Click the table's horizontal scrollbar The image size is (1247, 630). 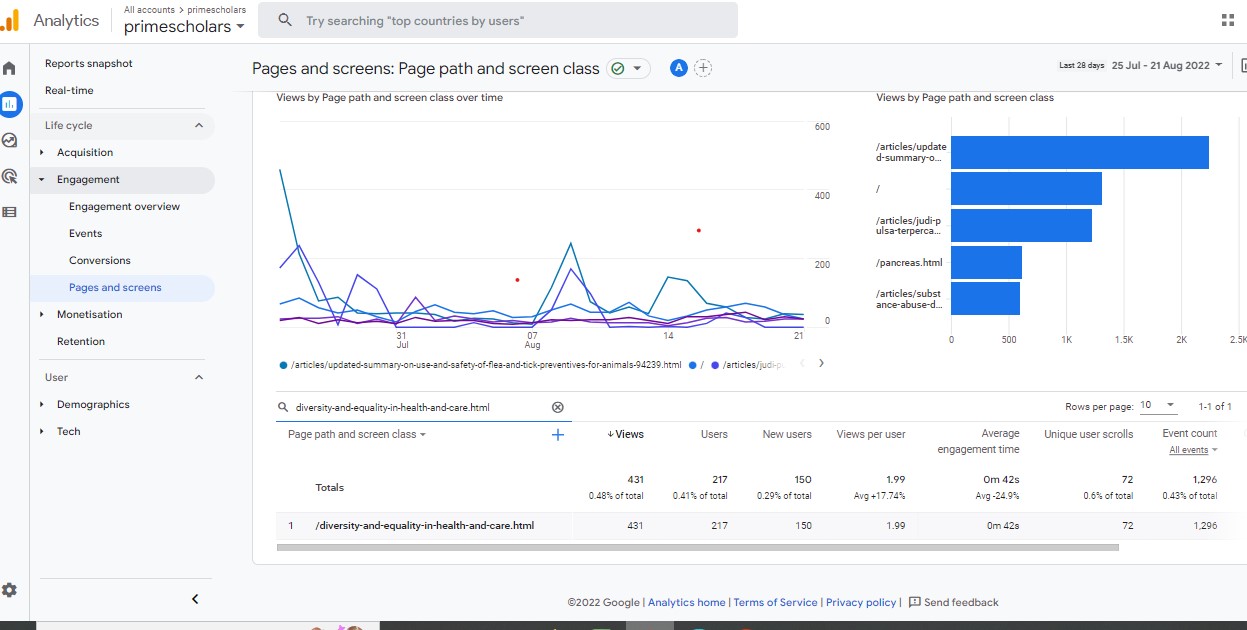pos(697,547)
